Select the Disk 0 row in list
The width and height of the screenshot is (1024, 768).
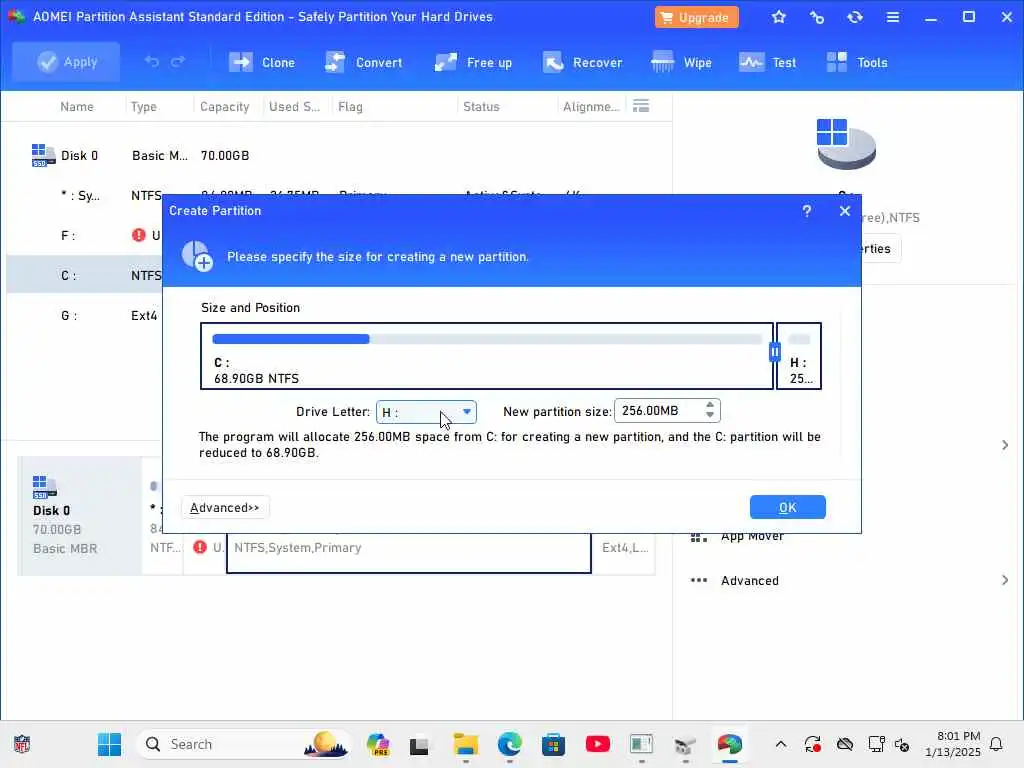(340, 155)
